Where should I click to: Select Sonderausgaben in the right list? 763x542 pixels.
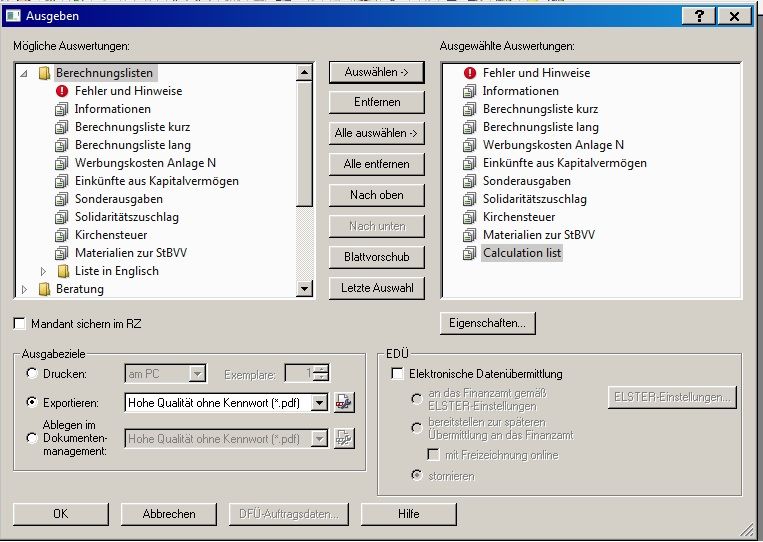pyautogui.click(x=527, y=181)
